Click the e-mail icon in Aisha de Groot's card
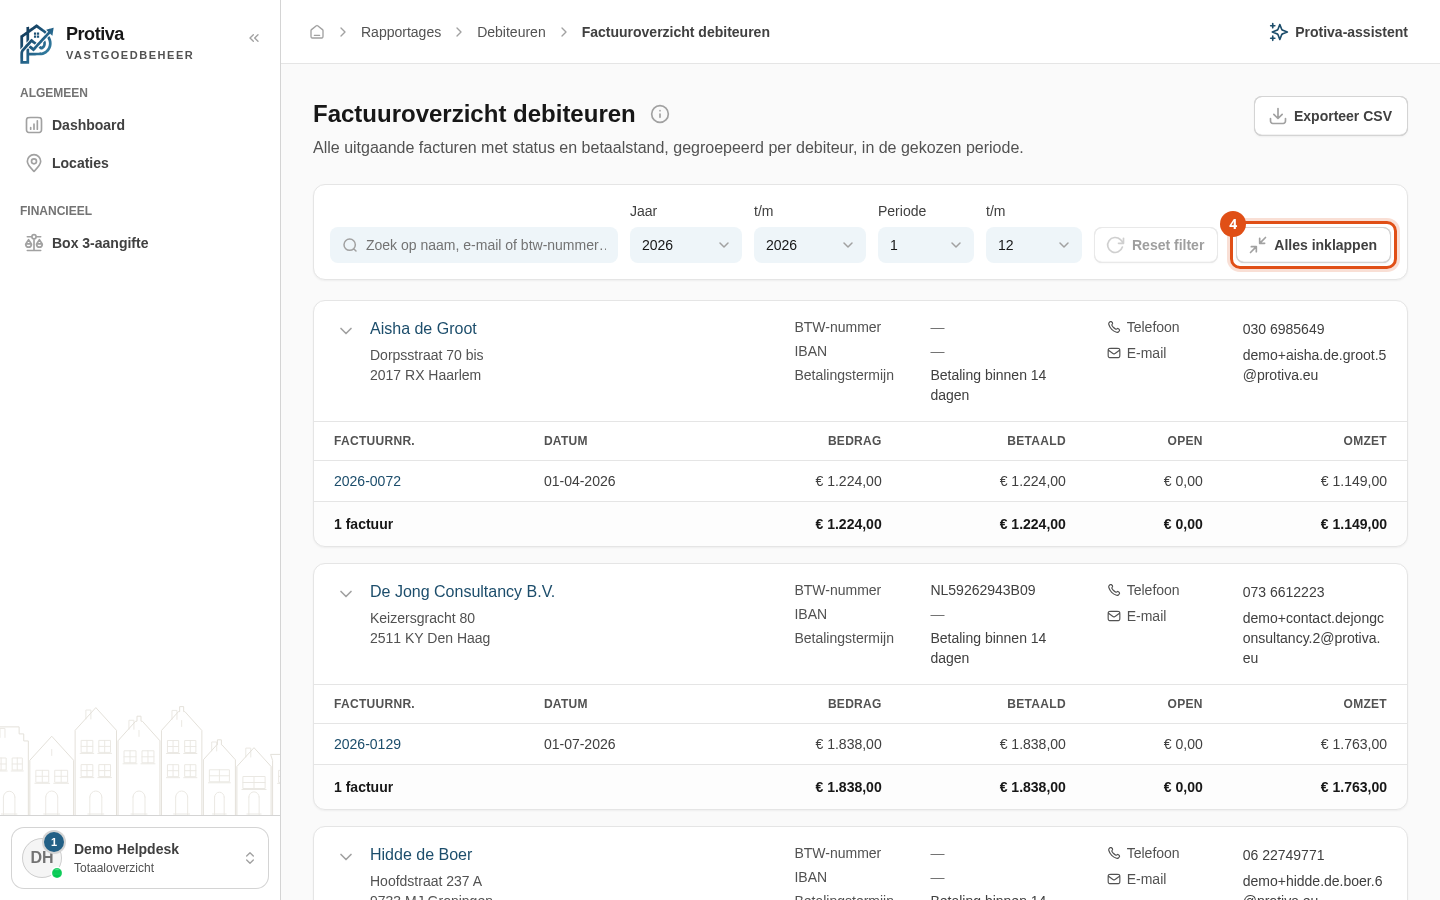The image size is (1440, 900). click(1114, 353)
